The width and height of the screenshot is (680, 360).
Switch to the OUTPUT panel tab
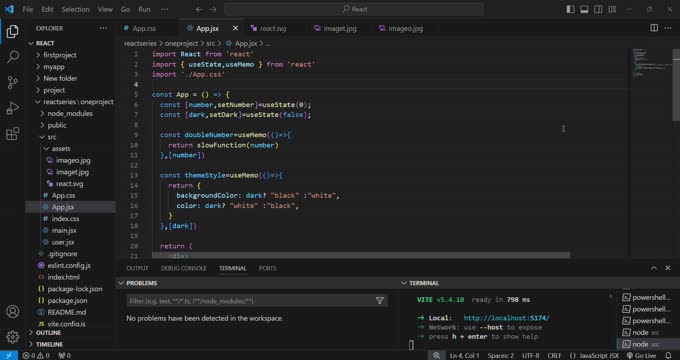(137, 268)
